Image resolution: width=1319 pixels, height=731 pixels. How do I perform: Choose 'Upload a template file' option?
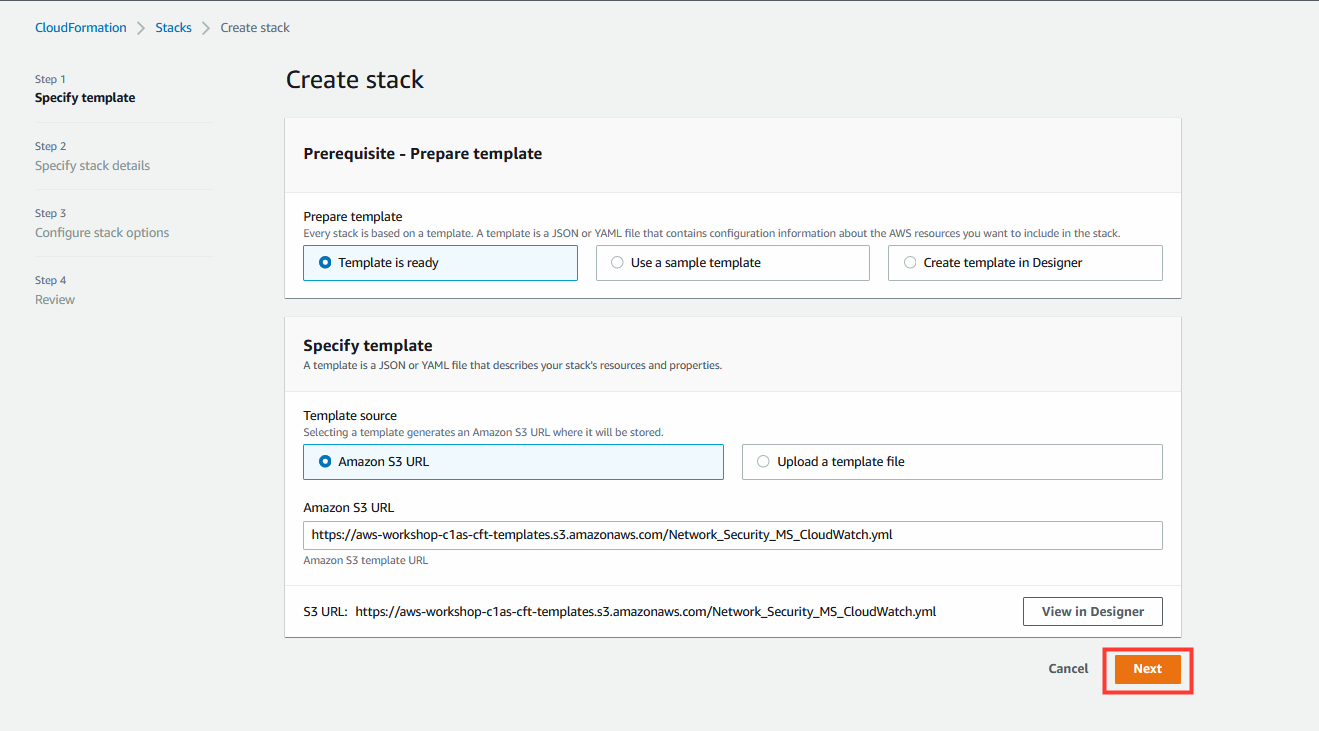952,462
